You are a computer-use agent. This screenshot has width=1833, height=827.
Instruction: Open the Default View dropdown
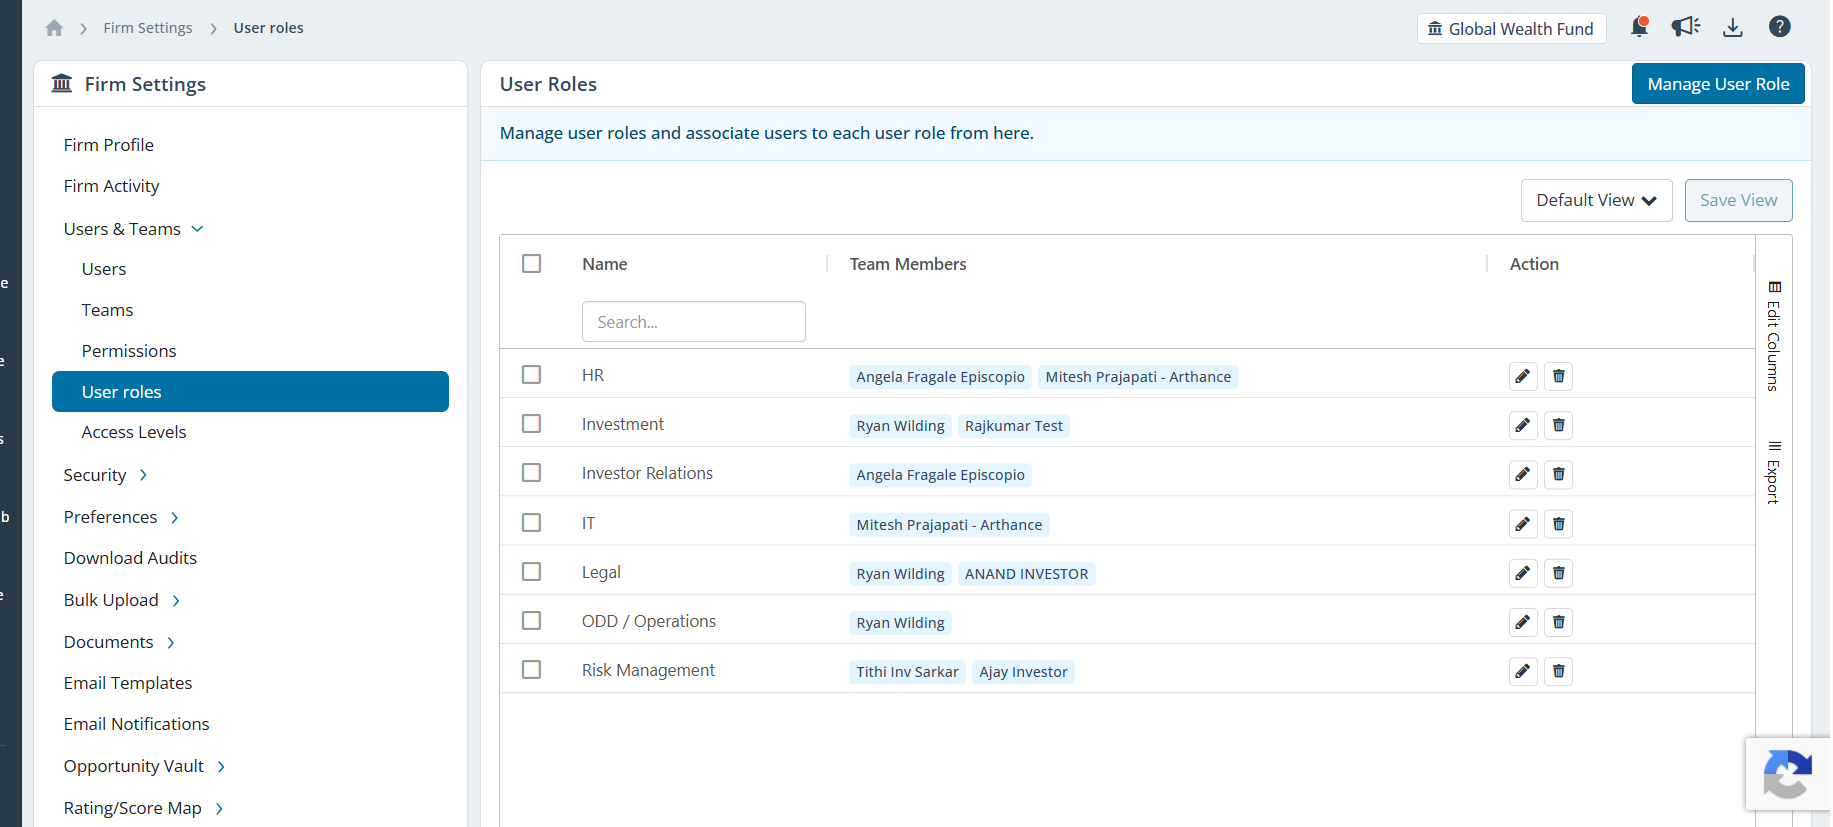(x=1596, y=200)
